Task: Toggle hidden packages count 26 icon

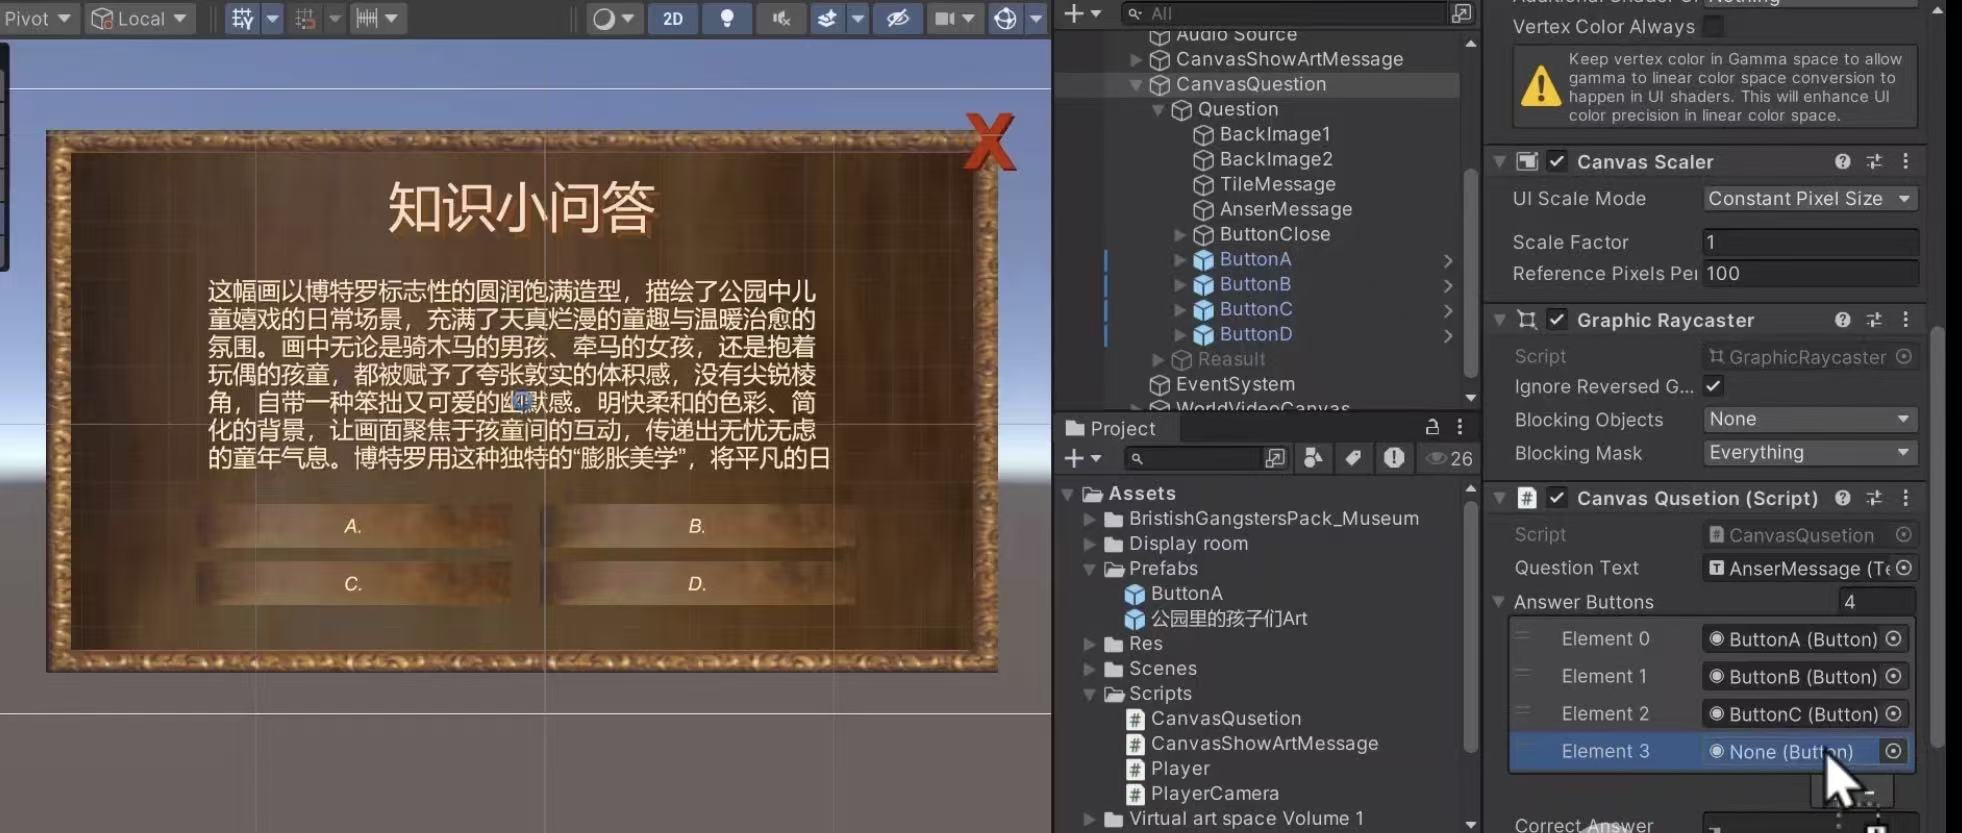Action: pos(1450,458)
